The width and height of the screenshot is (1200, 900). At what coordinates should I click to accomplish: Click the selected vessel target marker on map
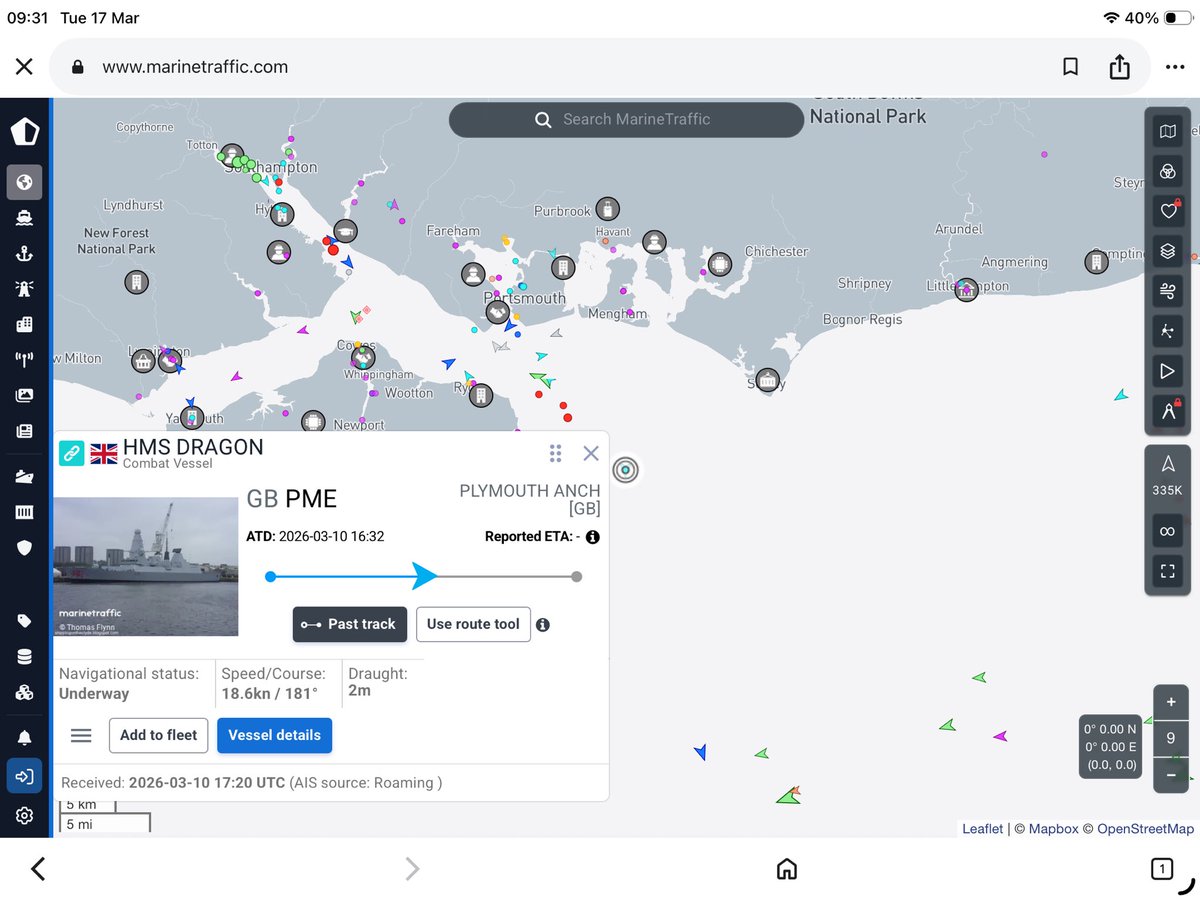point(626,469)
